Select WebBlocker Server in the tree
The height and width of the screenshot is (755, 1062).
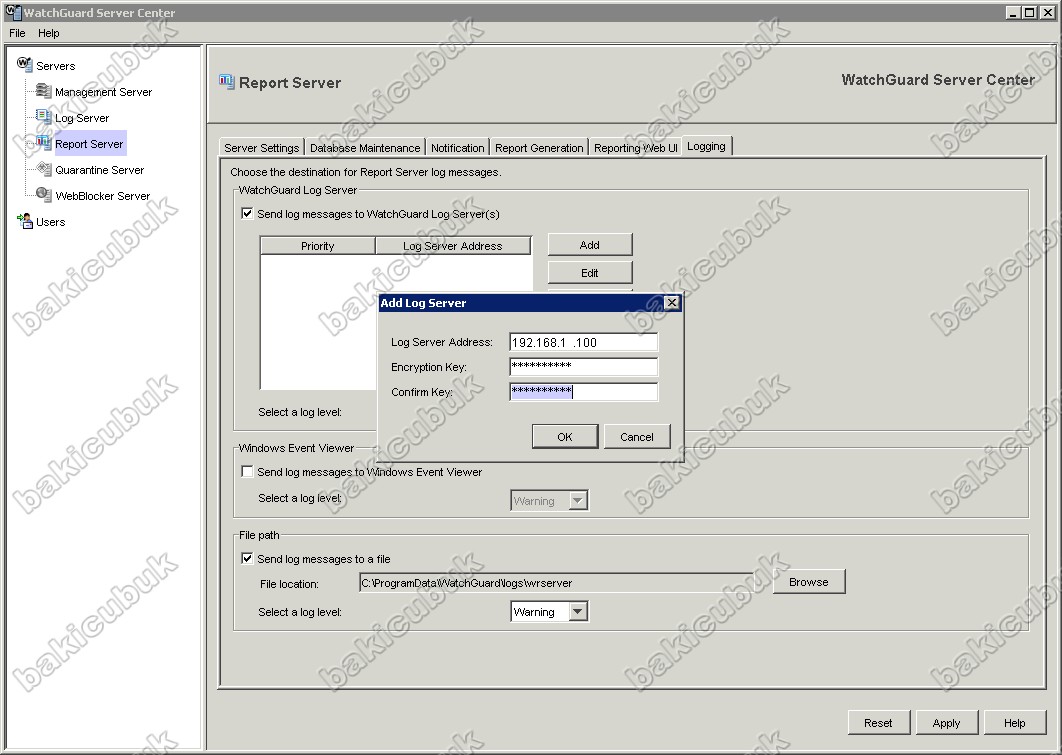102,196
